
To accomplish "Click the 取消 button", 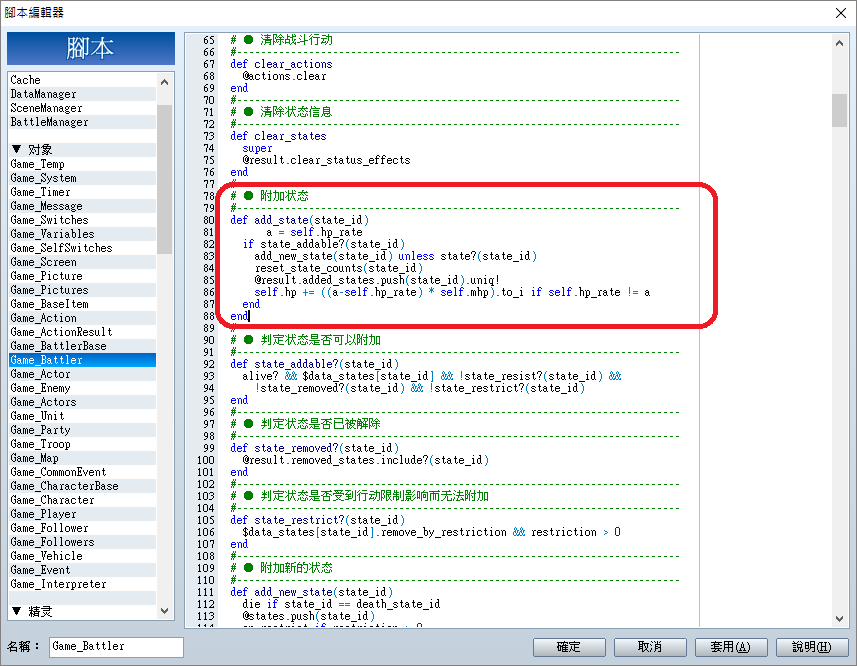I will click(650, 647).
